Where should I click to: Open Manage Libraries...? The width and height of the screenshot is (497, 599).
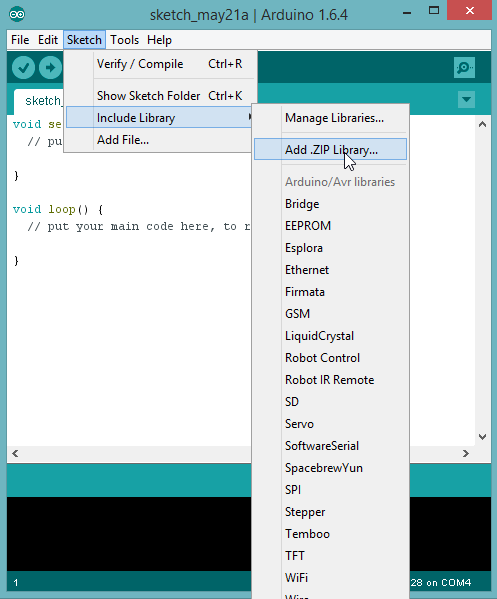coord(330,118)
